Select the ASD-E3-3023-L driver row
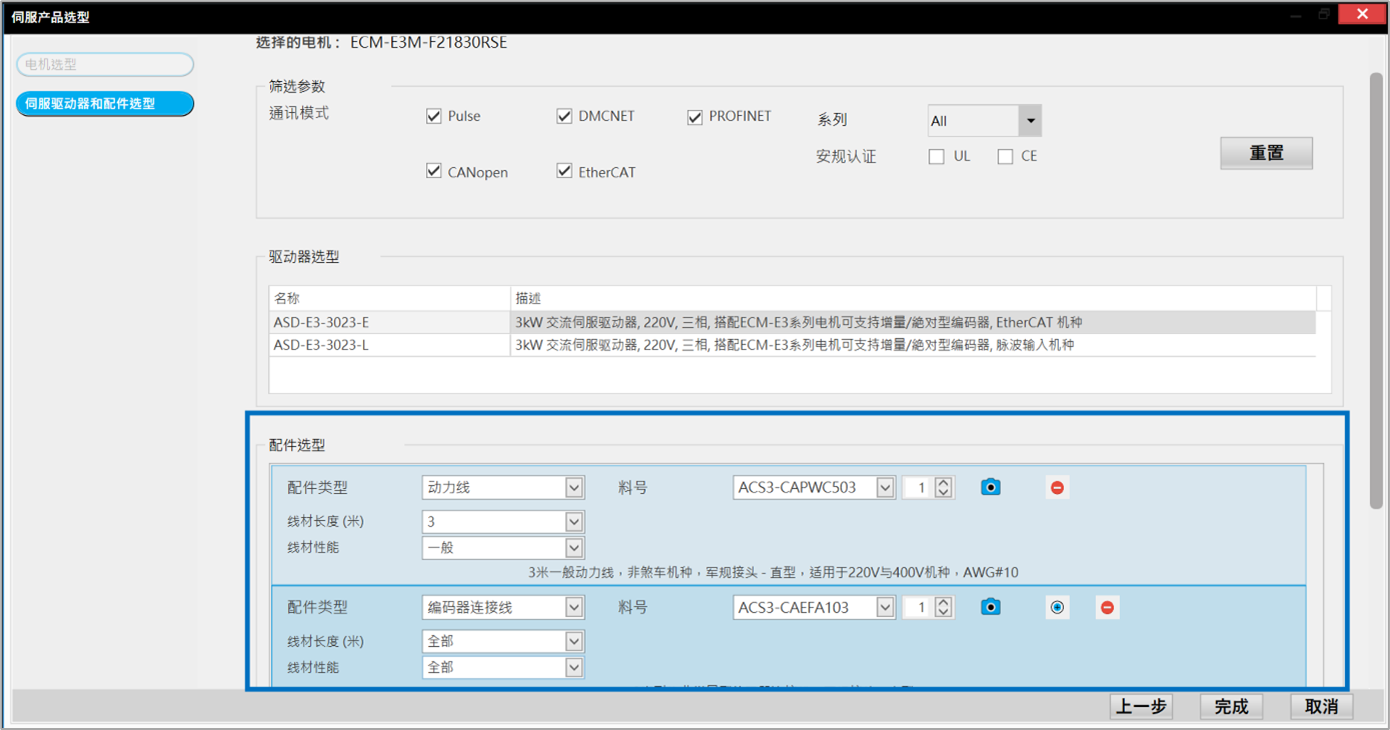 pyautogui.click(x=390, y=345)
